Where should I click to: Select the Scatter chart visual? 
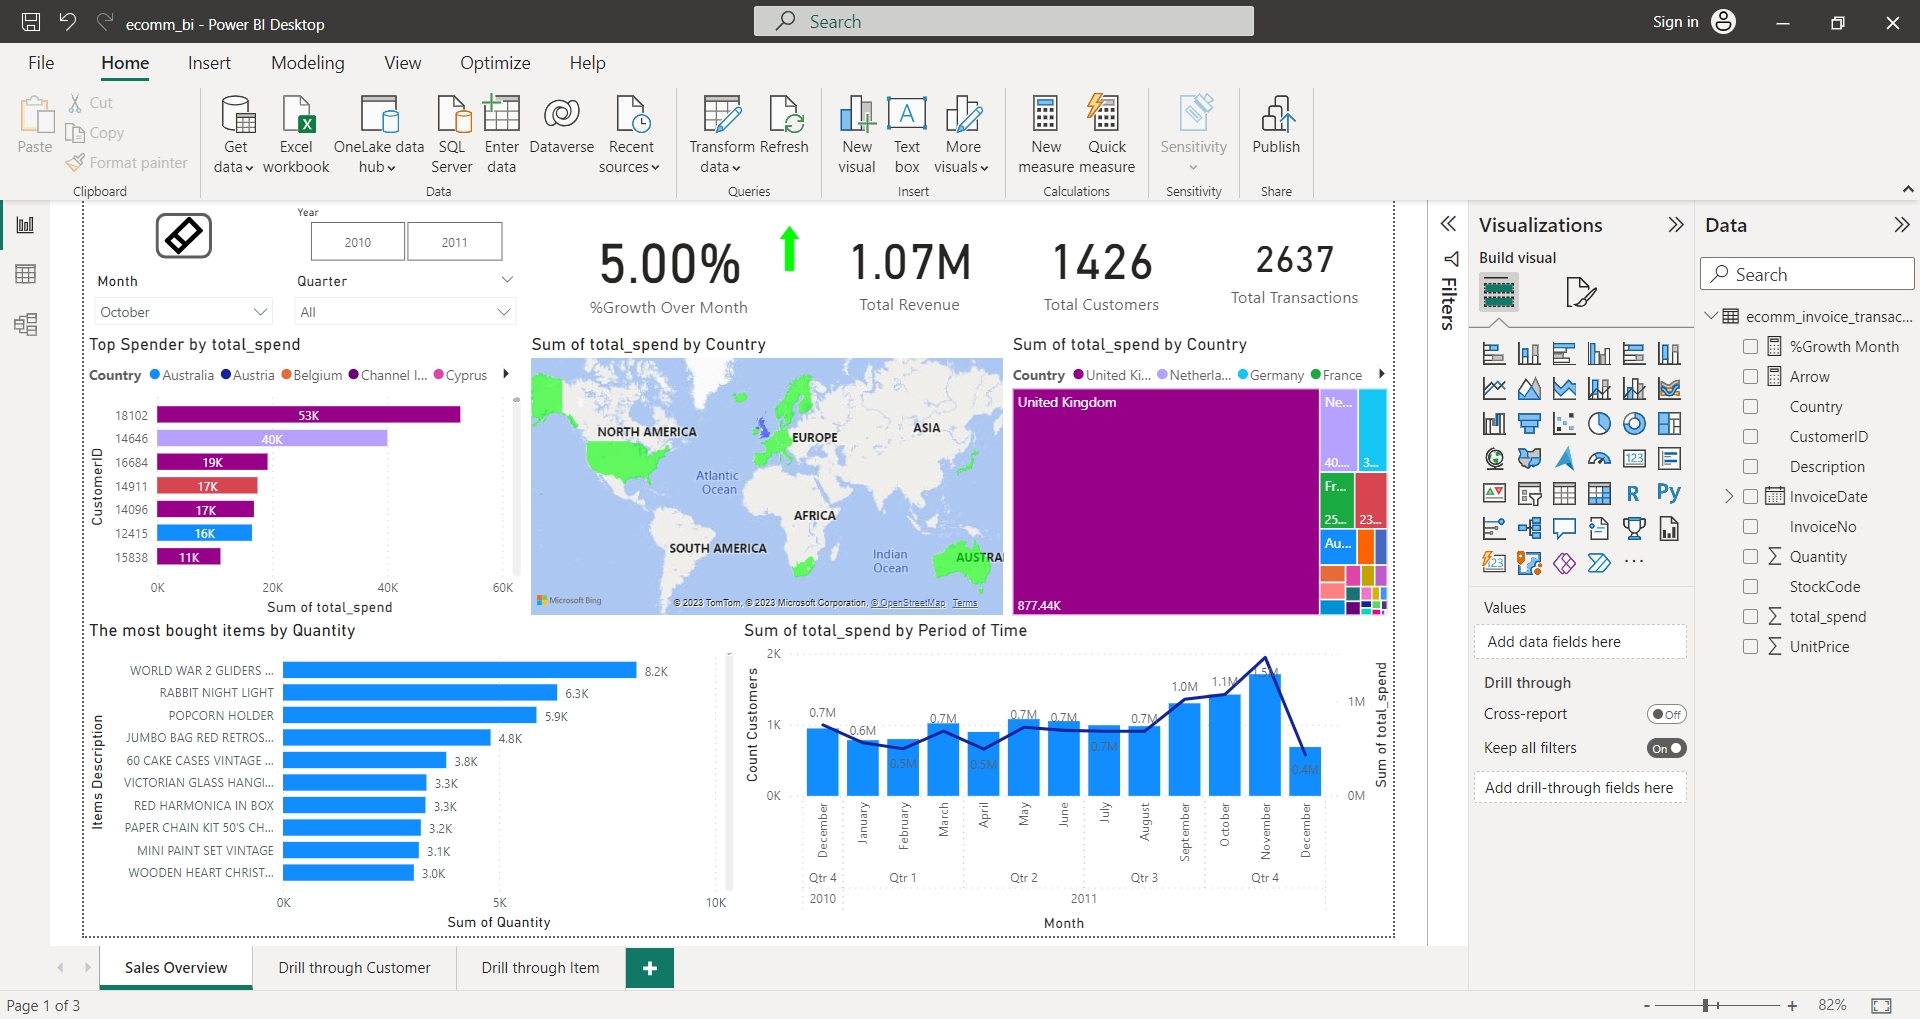[x=1564, y=424]
